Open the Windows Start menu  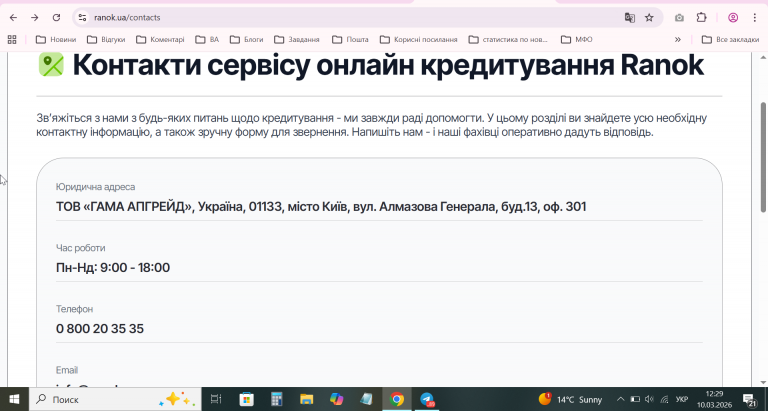(14, 399)
